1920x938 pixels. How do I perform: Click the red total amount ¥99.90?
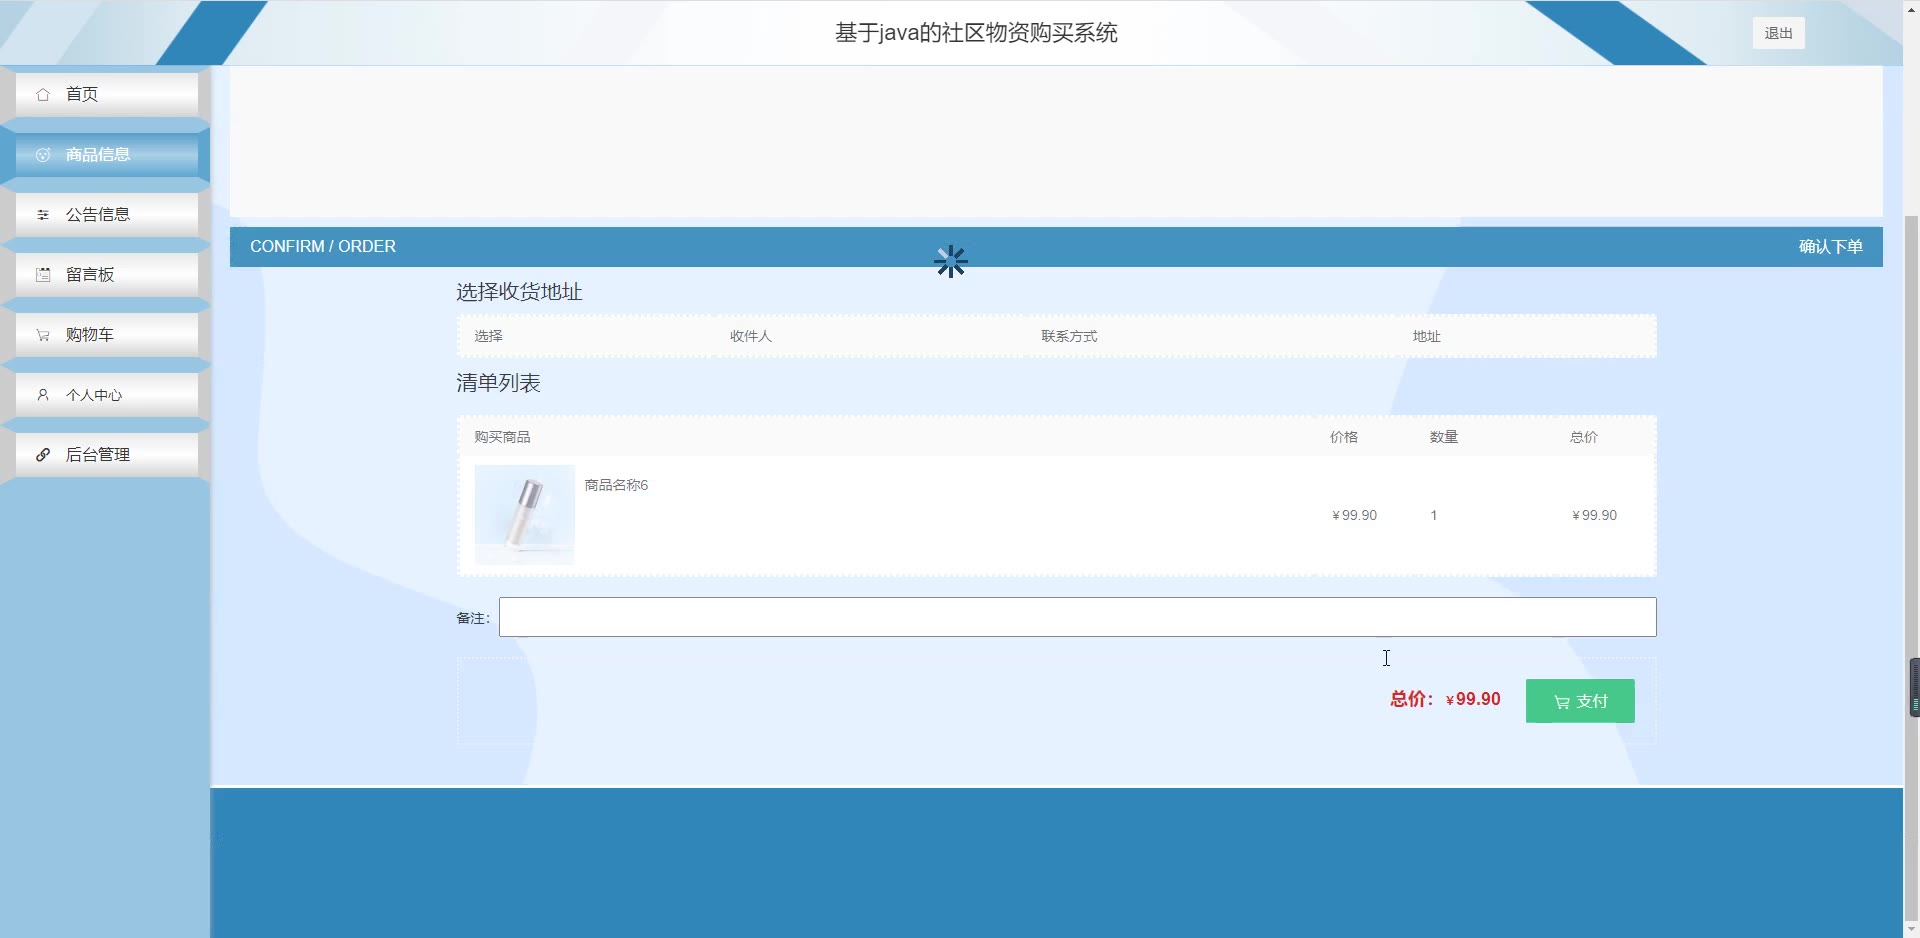pos(1473,699)
